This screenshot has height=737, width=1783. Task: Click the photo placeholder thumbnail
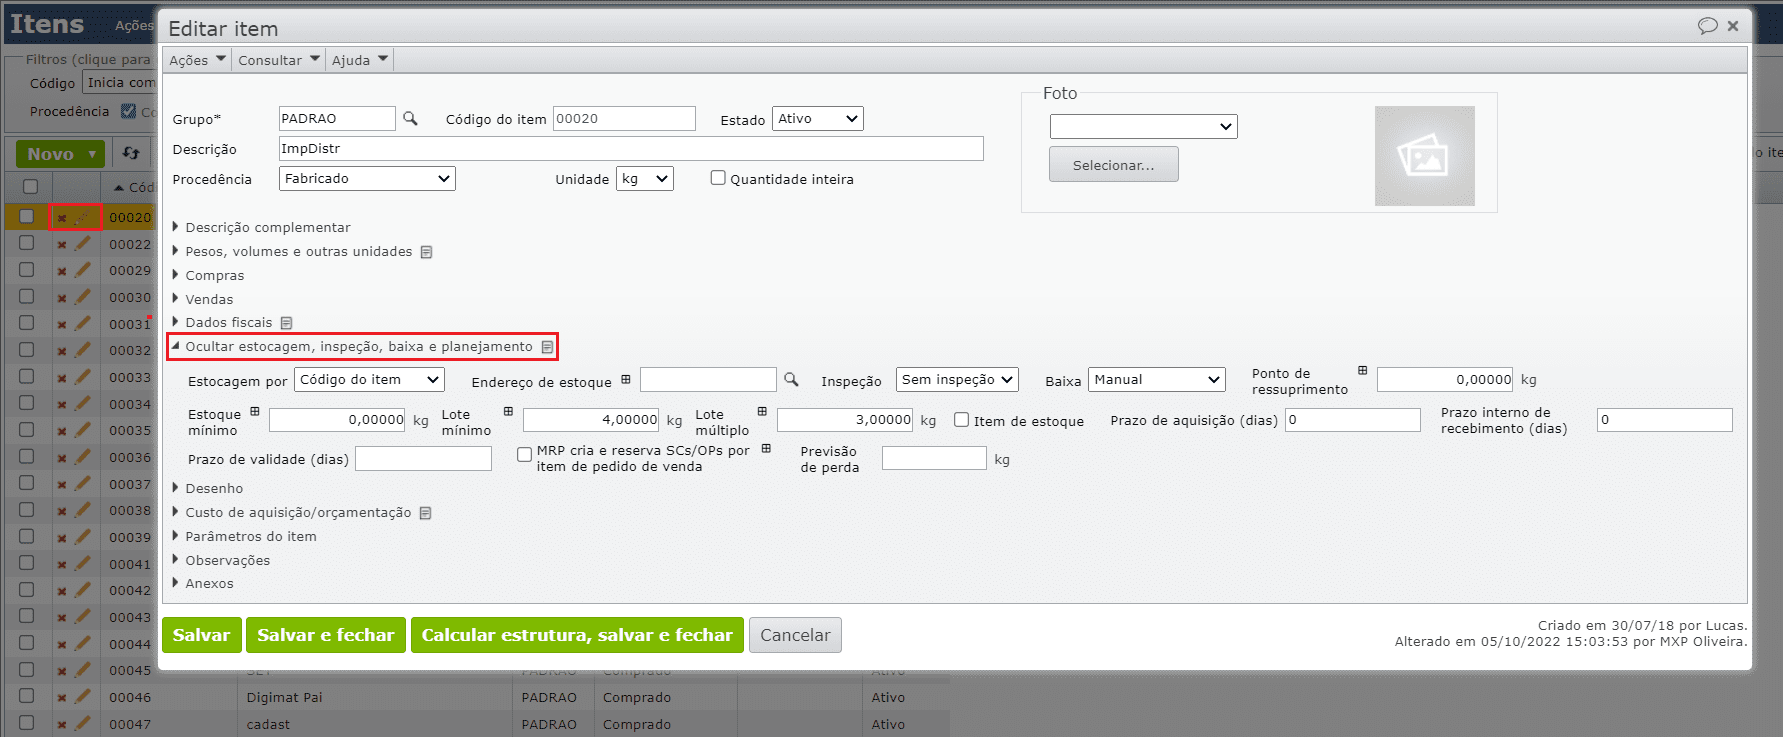point(1424,156)
